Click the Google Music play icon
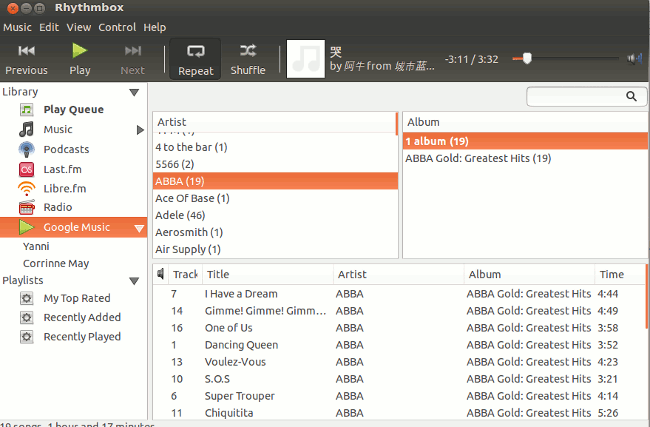 tap(27, 227)
